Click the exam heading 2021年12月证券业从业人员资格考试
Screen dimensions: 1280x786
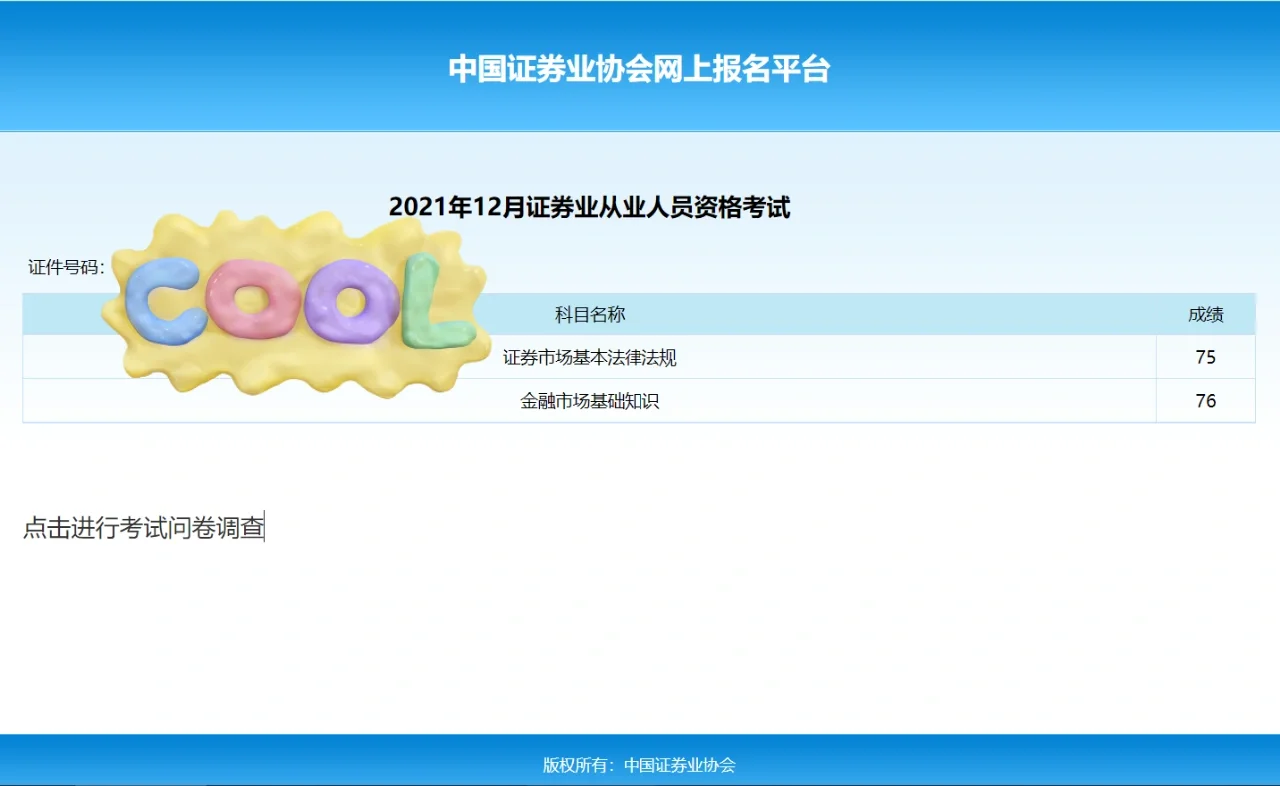click(590, 207)
